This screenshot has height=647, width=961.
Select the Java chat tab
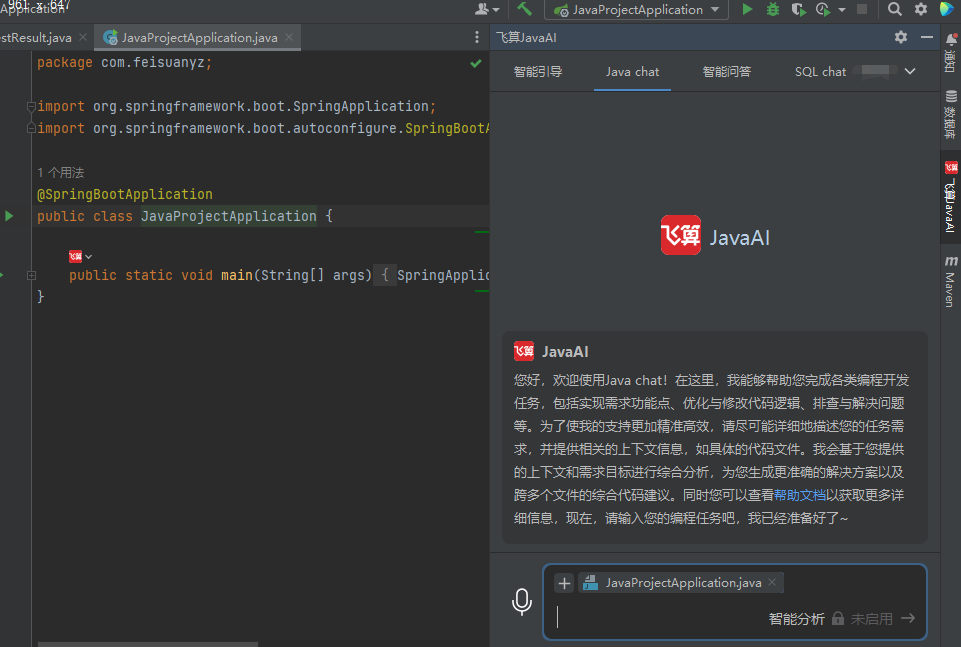coord(632,72)
